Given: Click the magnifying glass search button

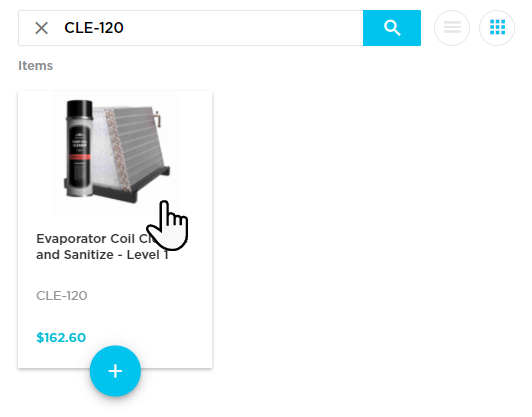Looking at the screenshot, I should (x=392, y=28).
